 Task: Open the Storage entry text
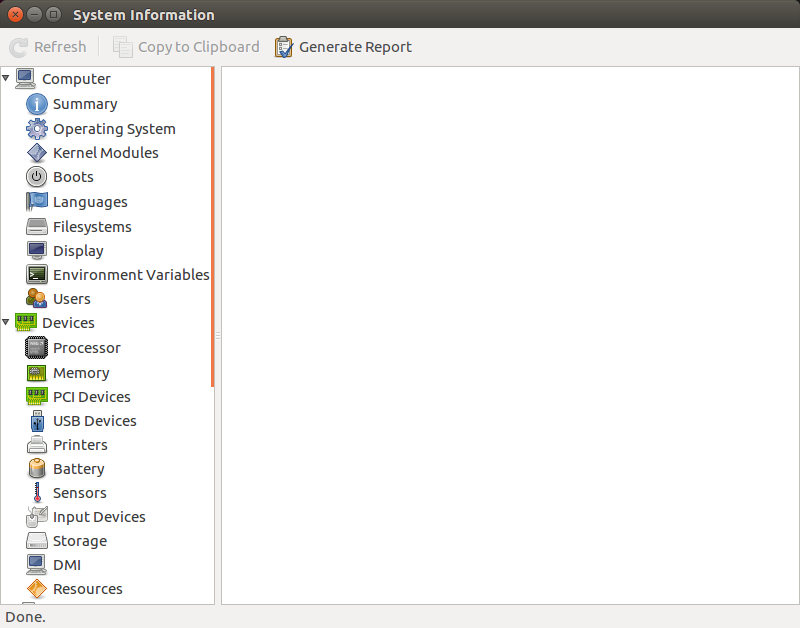[x=80, y=541]
